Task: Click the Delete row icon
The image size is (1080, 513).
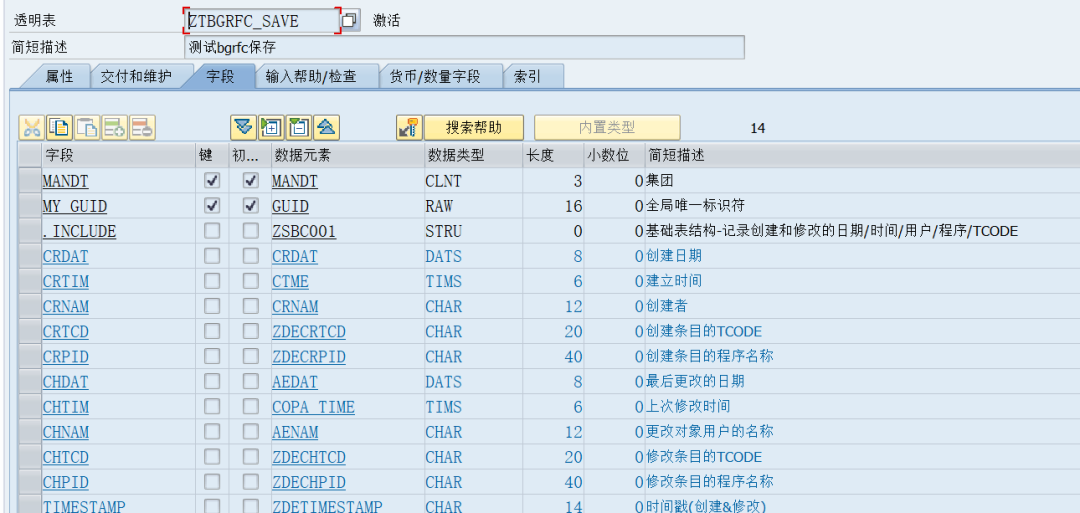Action: [142, 127]
